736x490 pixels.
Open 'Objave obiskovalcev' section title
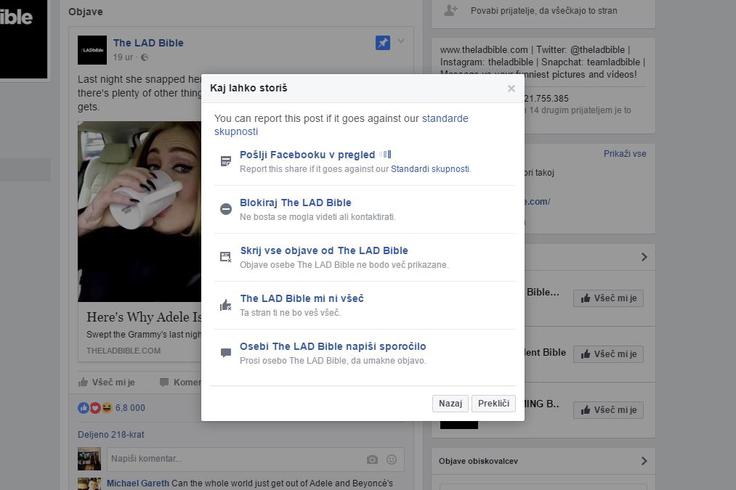(478, 461)
